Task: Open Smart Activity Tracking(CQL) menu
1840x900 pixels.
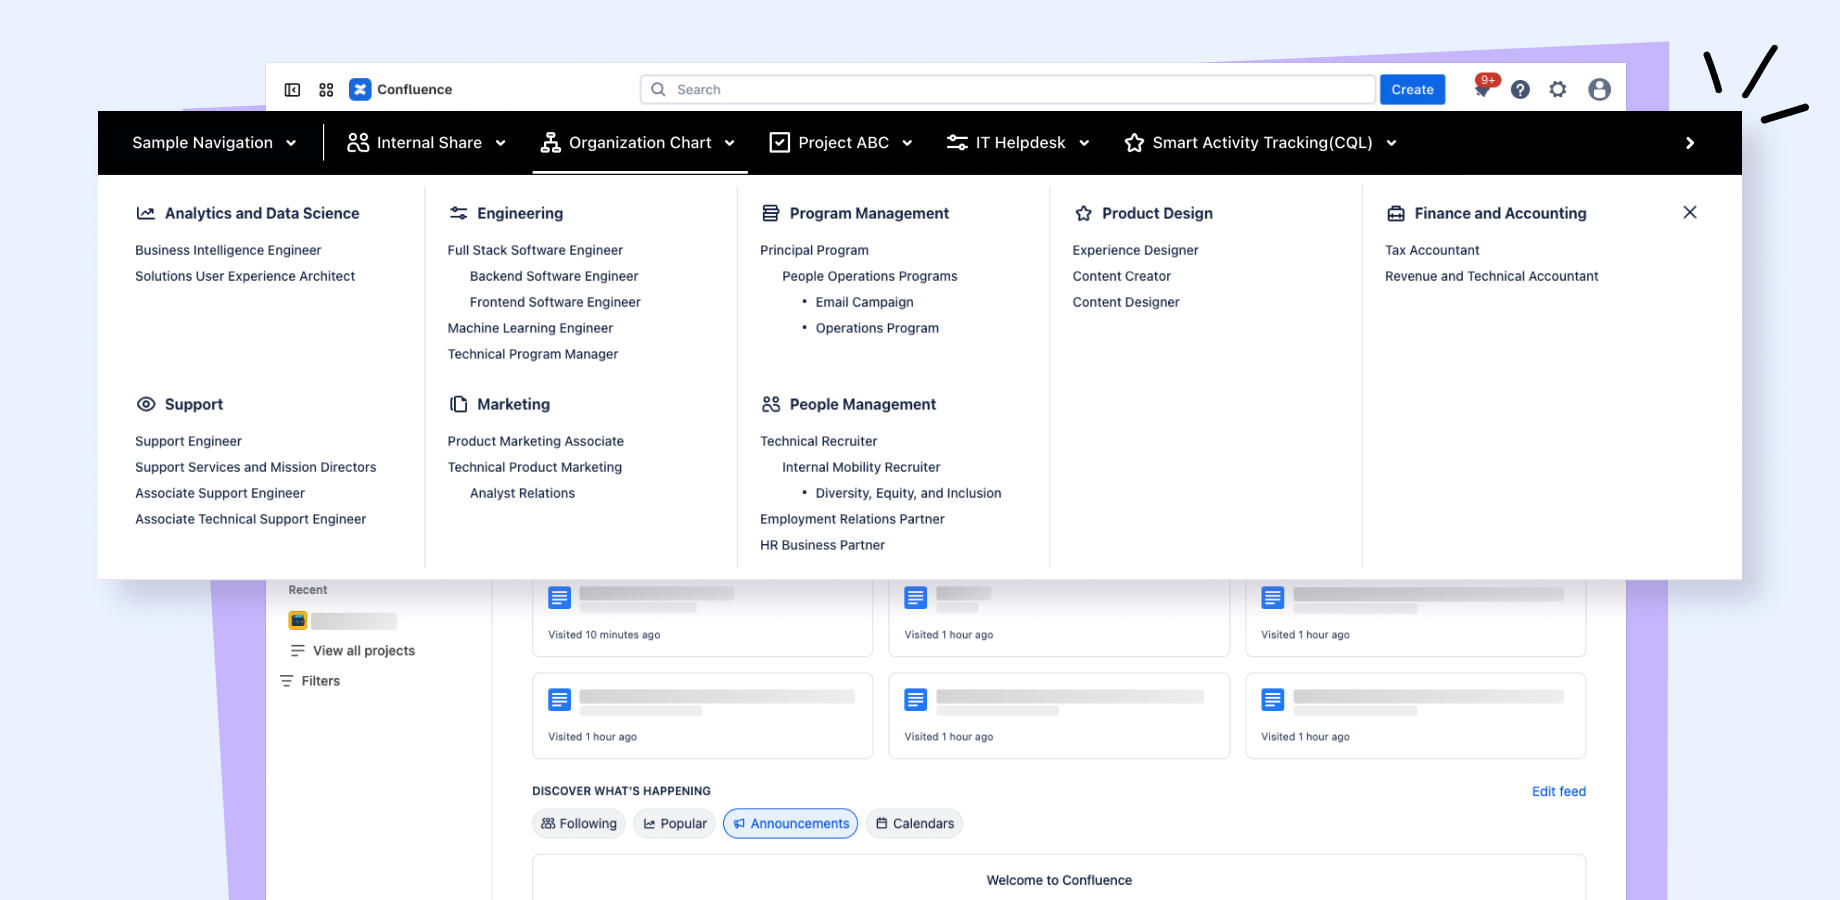Action: coord(1260,143)
